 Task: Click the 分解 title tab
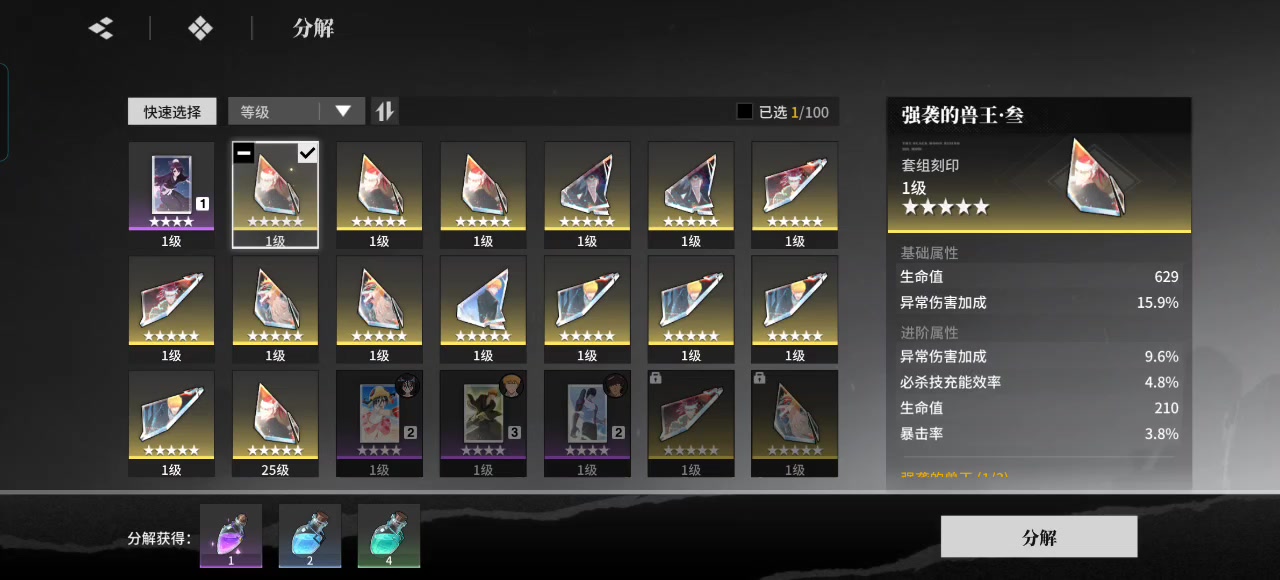click(313, 28)
